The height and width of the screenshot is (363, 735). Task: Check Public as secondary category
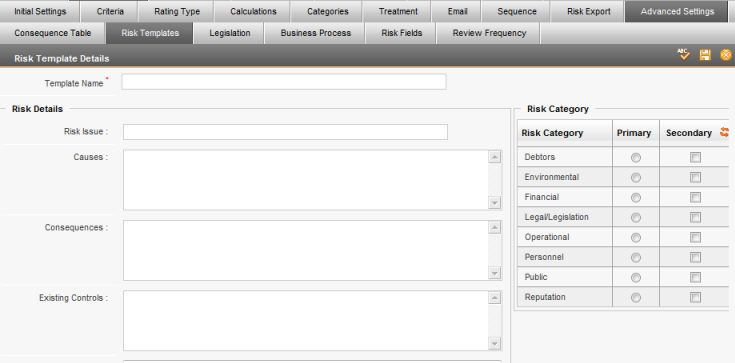[695, 277]
